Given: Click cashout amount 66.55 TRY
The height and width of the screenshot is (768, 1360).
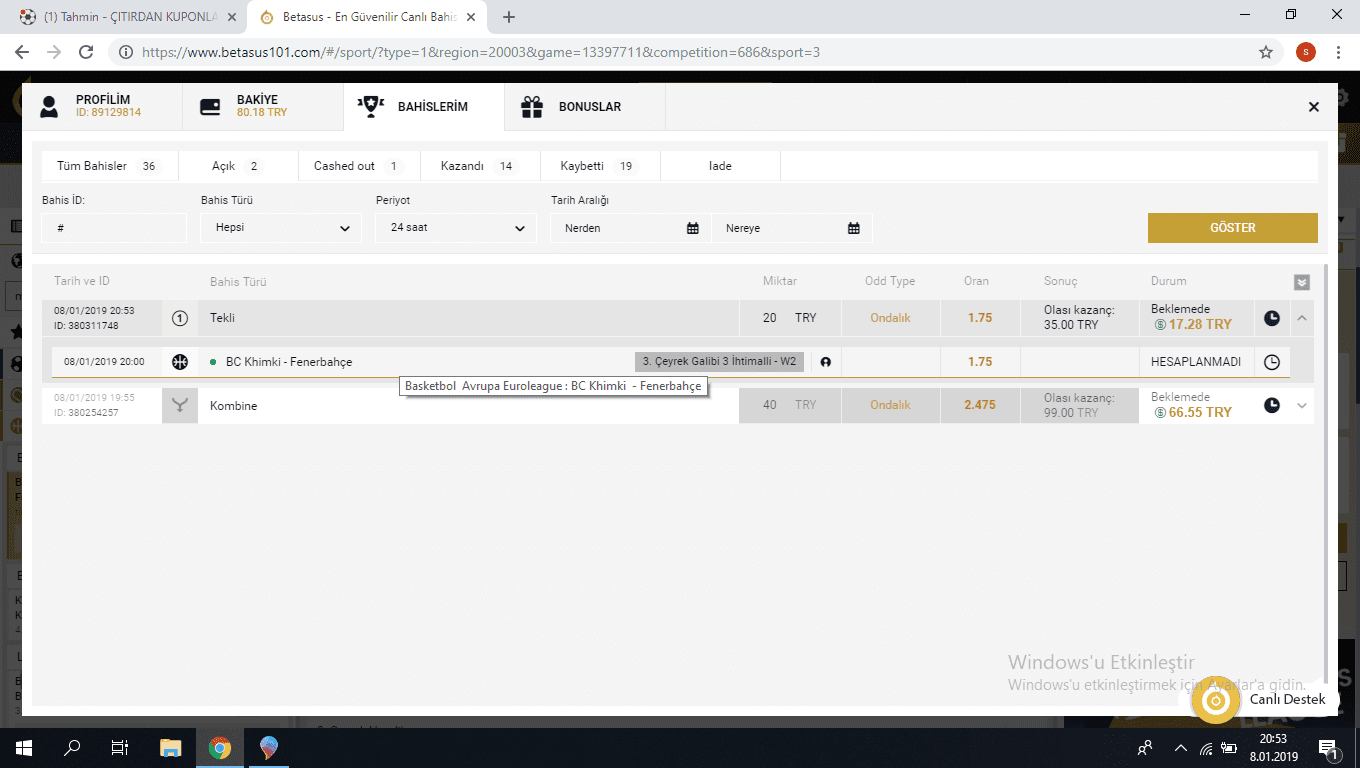Looking at the screenshot, I should click(x=1192, y=412).
